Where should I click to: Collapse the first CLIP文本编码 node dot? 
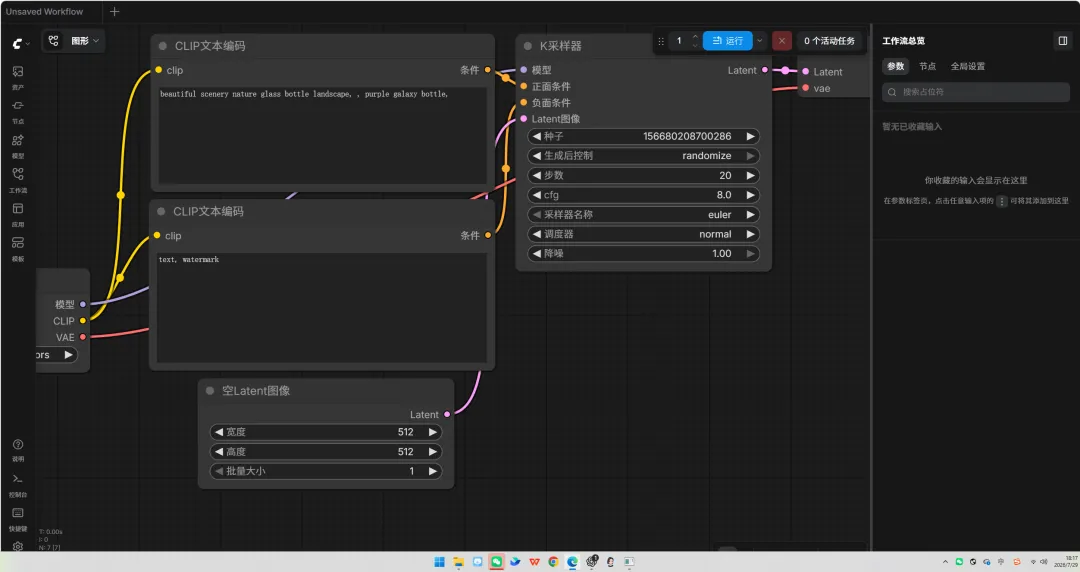(163, 46)
